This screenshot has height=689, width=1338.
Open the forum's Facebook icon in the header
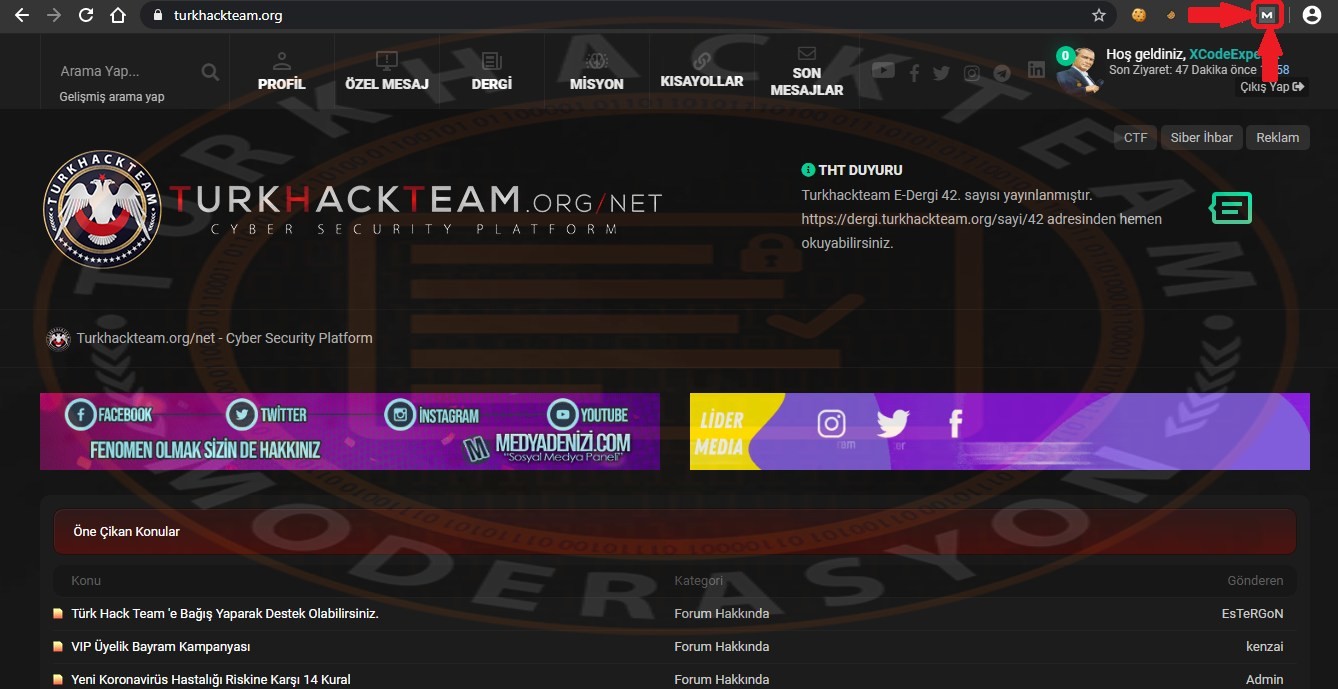pos(914,73)
